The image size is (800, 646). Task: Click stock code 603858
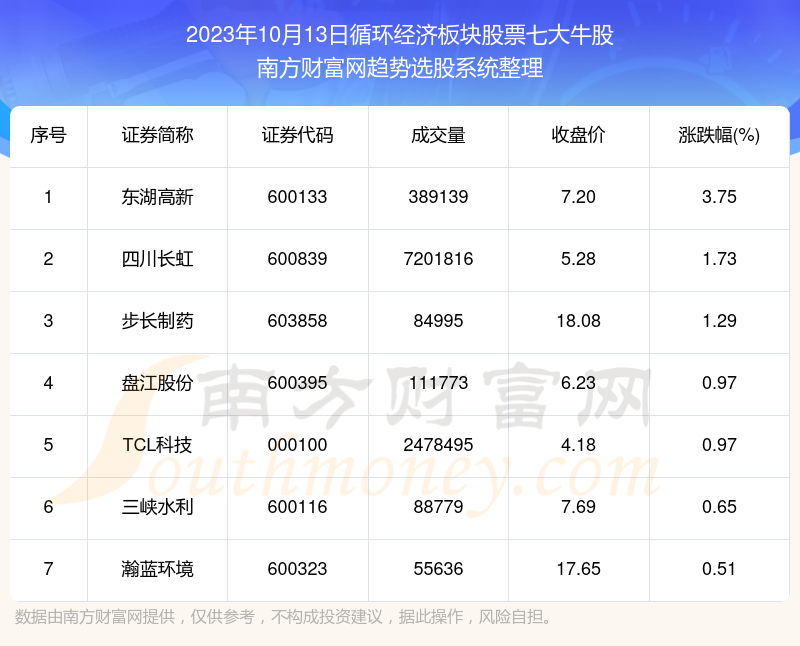pyautogui.click(x=297, y=321)
